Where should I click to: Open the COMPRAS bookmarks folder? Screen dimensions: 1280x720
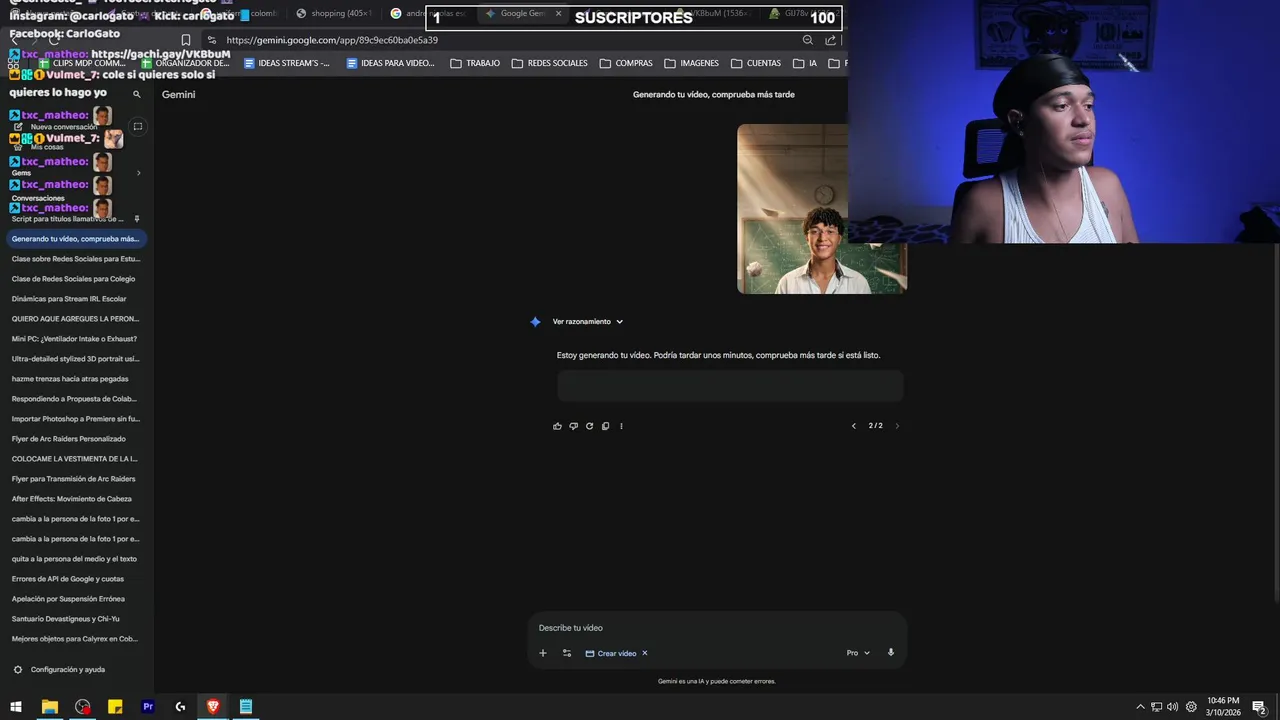[626, 63]
